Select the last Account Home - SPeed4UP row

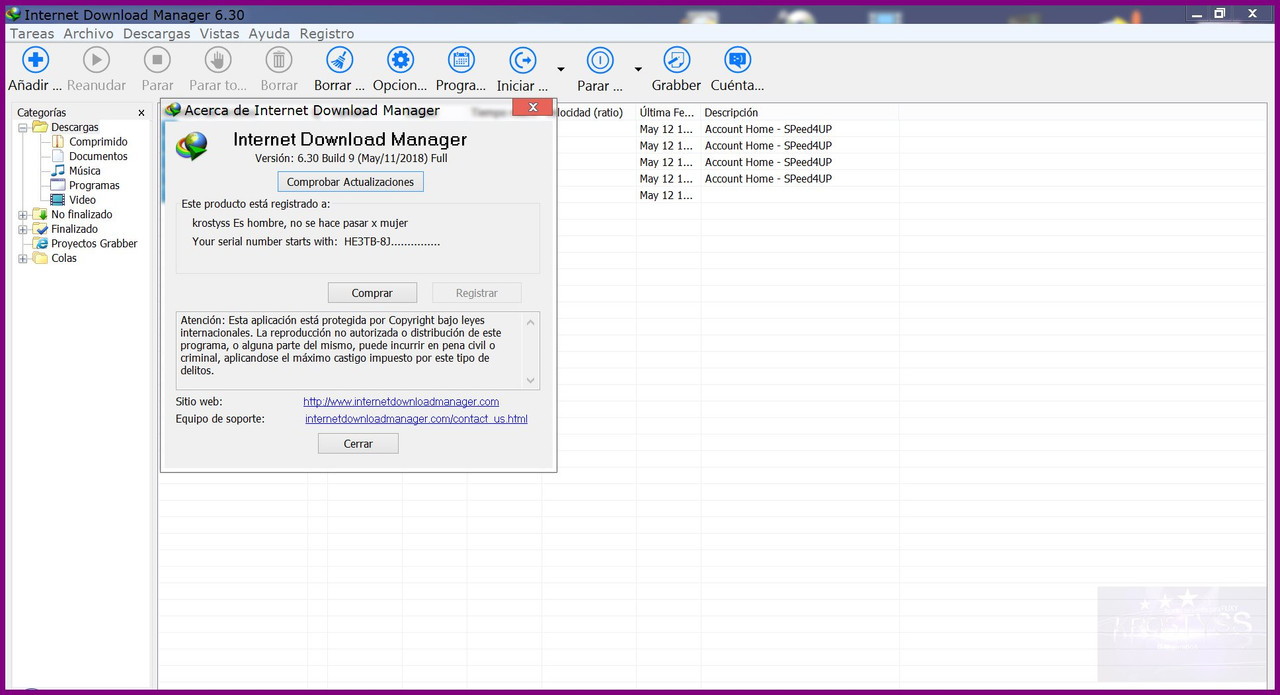[x=768, y=179]
